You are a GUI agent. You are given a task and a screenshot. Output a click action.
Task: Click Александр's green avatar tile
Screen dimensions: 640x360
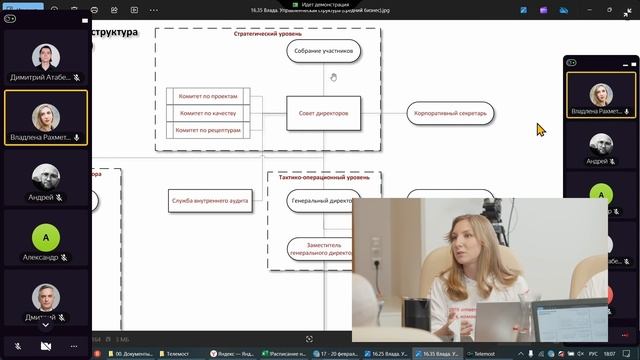tap(46, 238)
